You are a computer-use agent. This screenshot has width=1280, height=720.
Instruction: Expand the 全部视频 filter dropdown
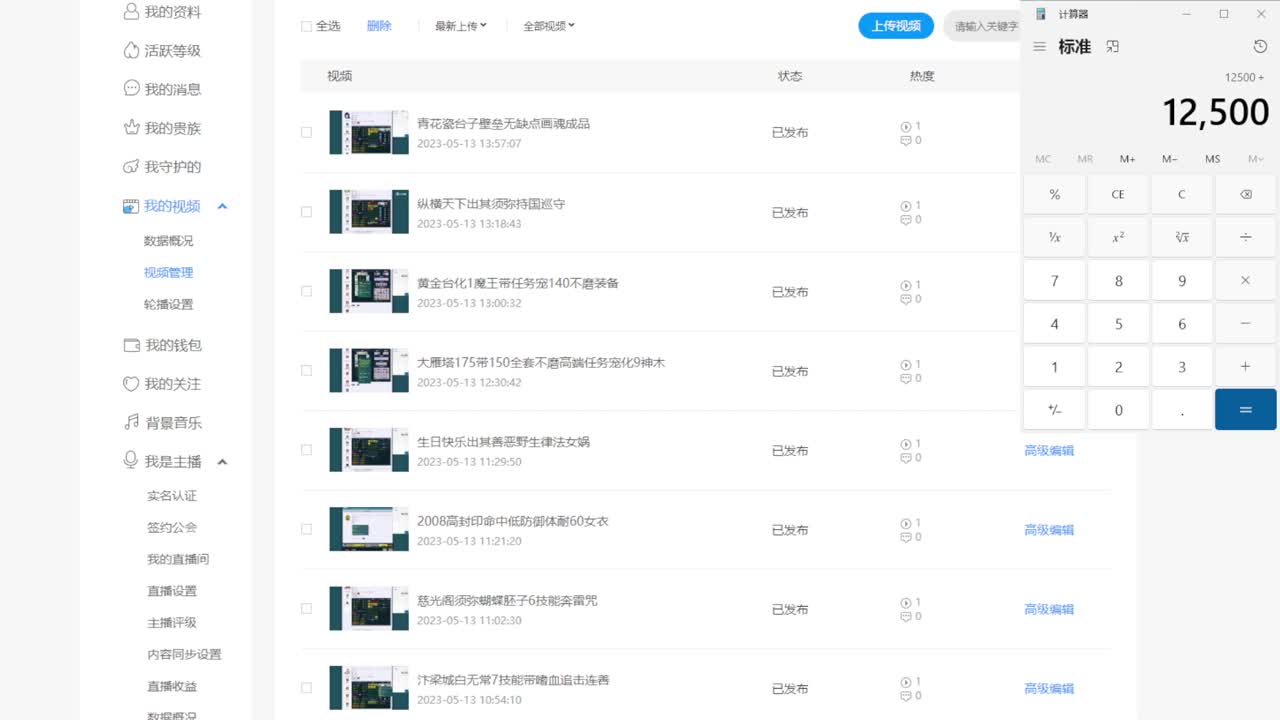(546, 27)
